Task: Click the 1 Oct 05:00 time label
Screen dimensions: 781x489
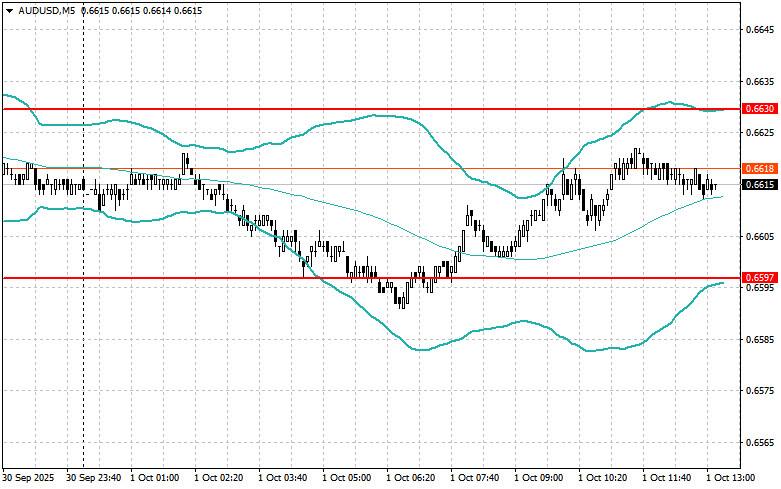Action: tap(347, 478)
